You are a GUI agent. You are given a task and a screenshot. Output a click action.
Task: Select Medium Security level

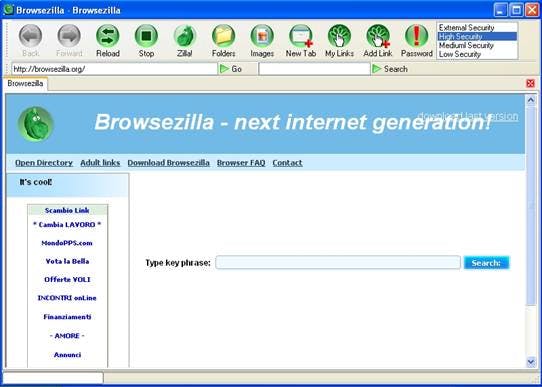tap(477, 45)
